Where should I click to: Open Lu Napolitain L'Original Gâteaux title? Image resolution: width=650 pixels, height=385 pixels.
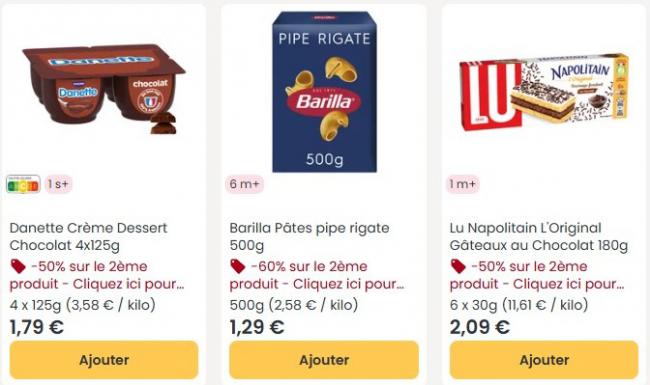[539, 237]
